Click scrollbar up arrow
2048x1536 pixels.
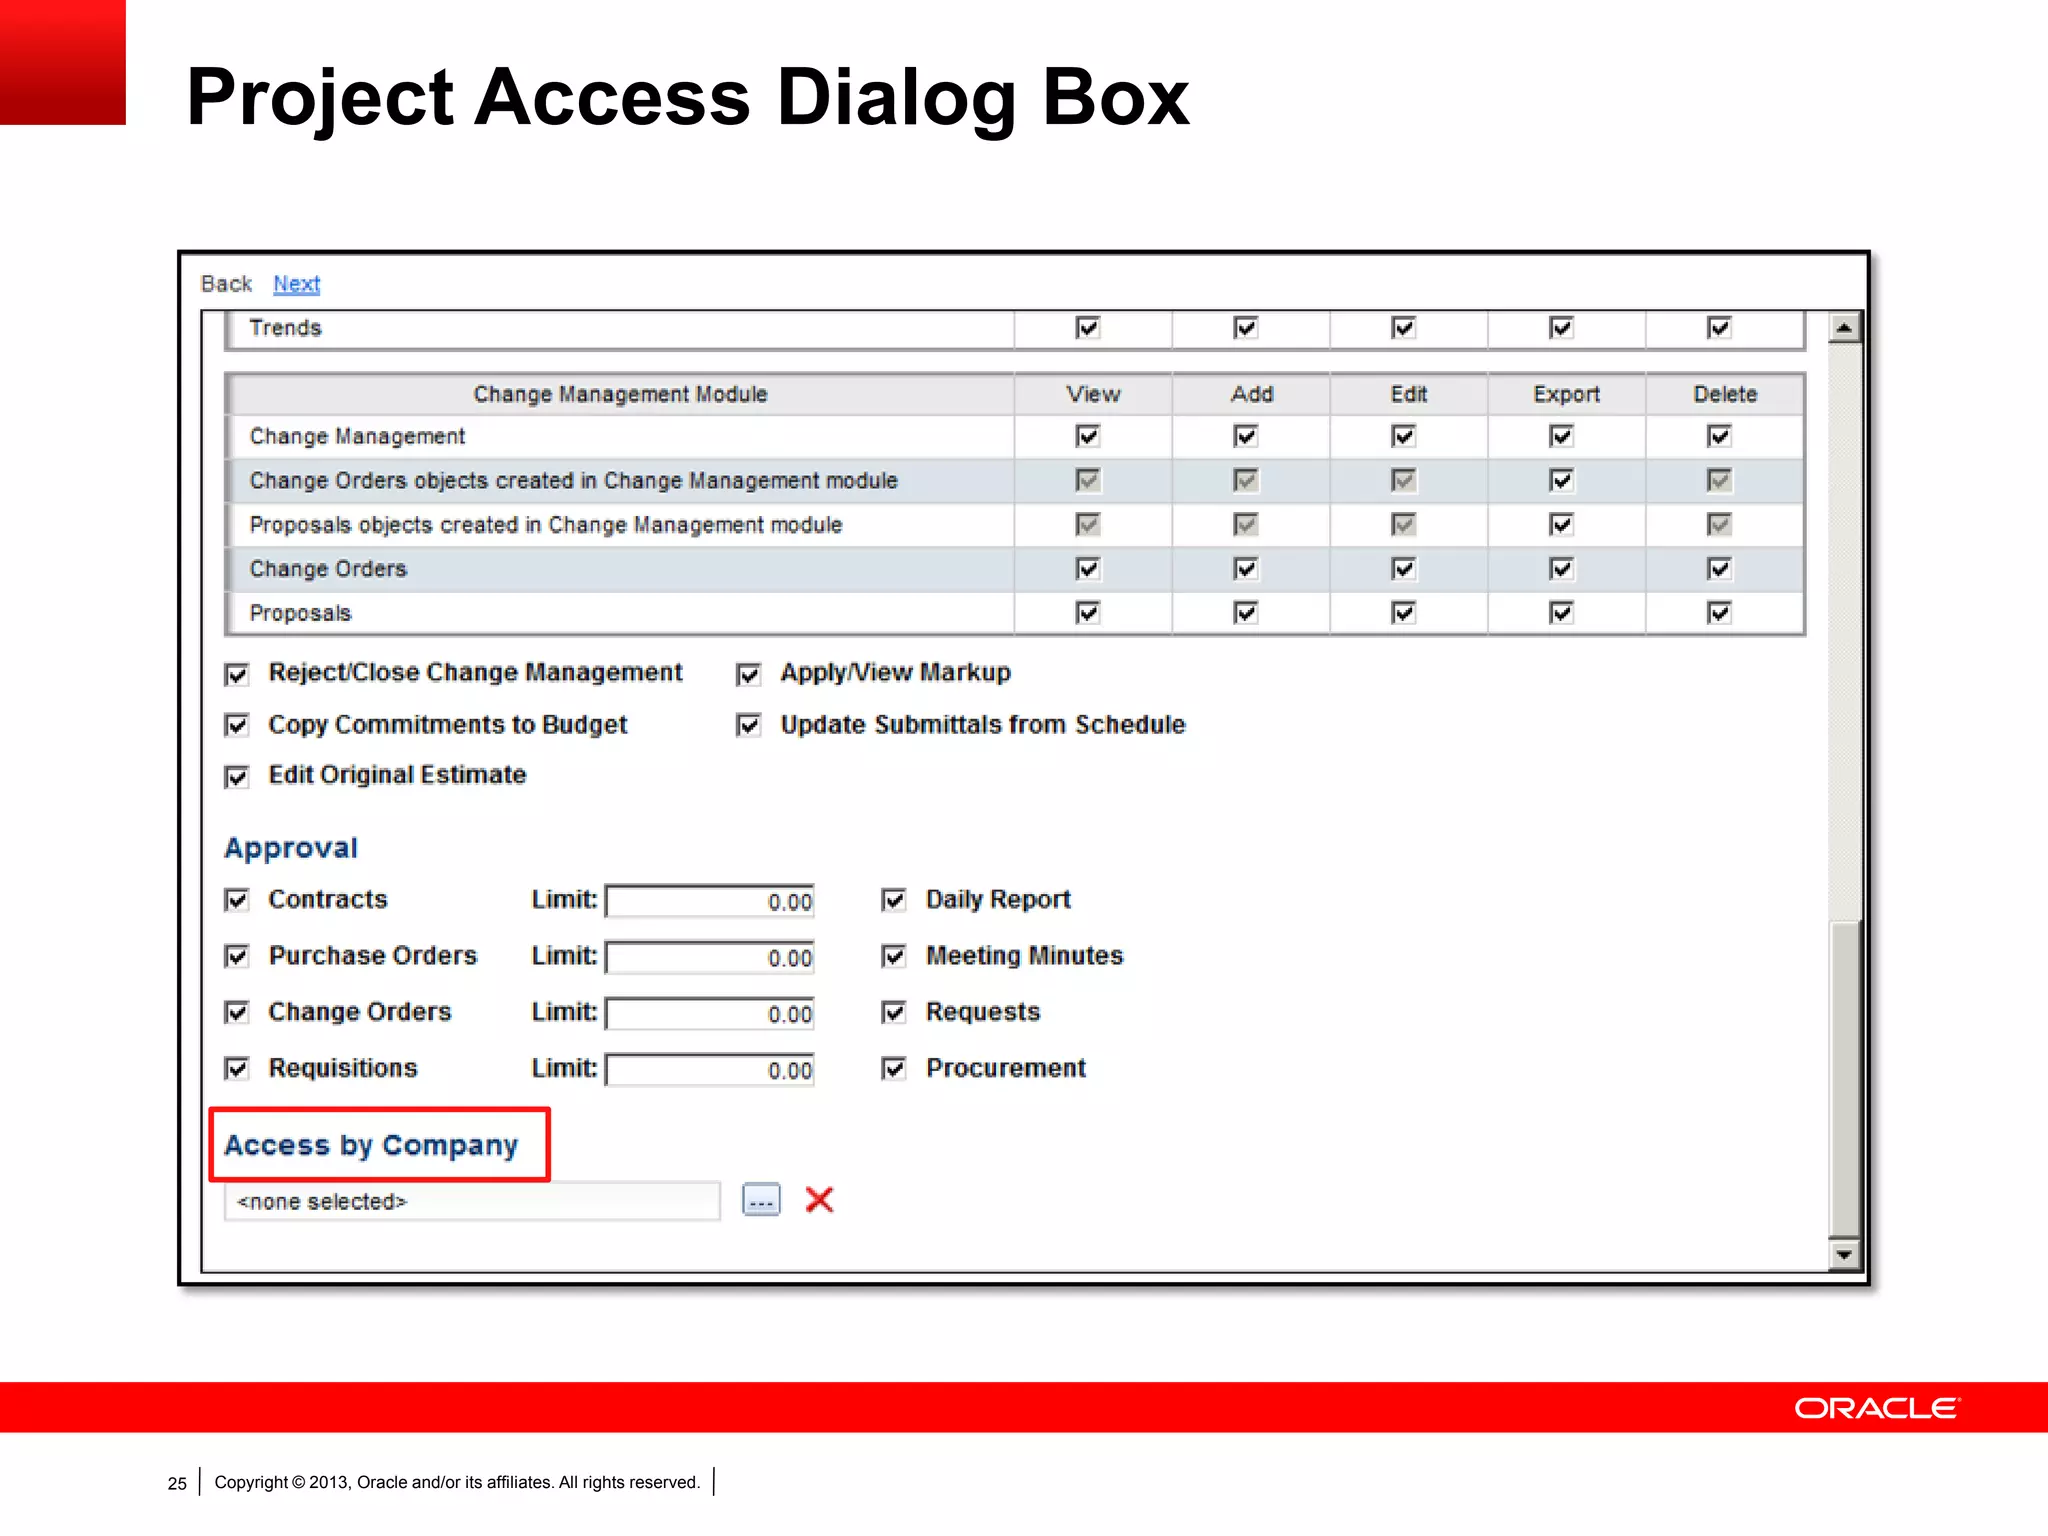coord(1844,328)
